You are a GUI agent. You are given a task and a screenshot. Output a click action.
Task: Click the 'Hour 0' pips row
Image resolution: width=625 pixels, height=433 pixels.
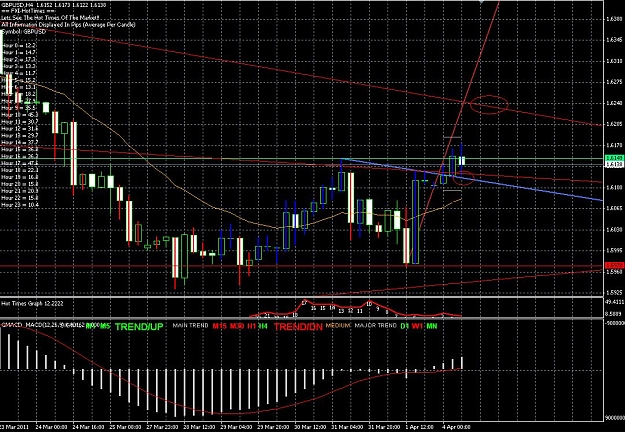19,46
